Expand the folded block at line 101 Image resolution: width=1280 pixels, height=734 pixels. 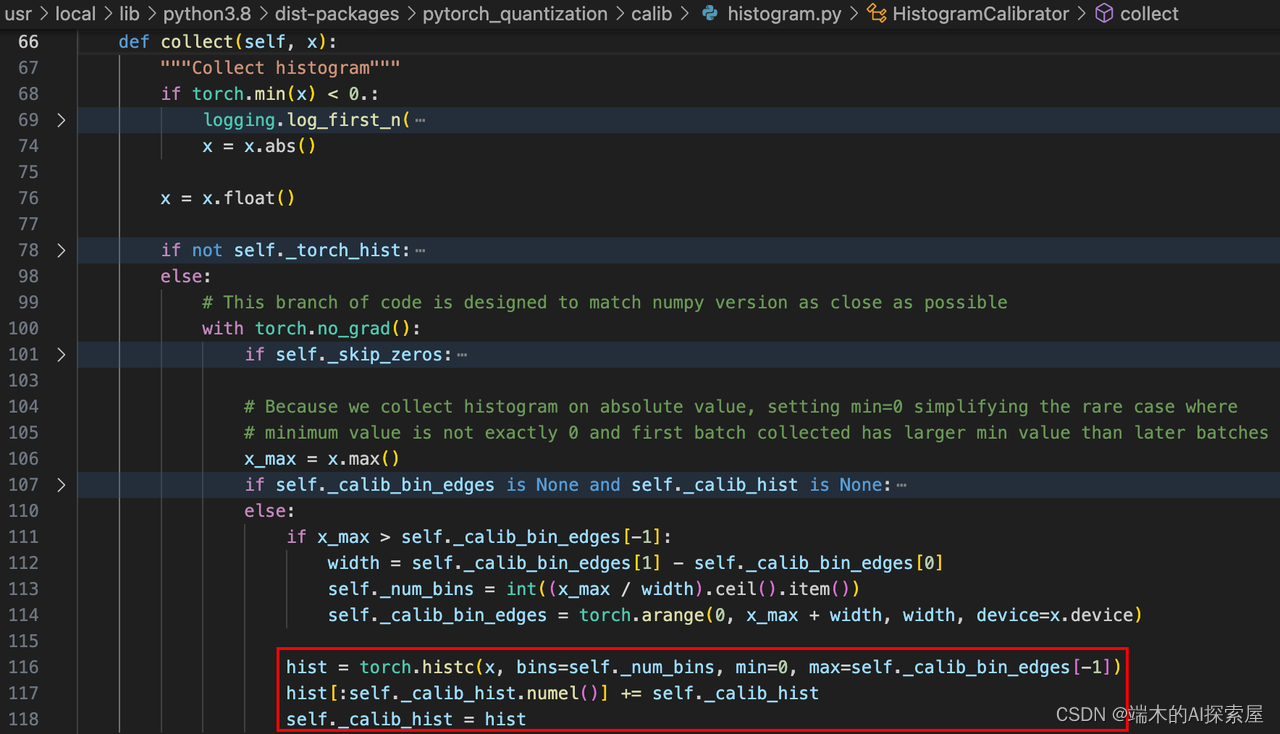(61, 354)
